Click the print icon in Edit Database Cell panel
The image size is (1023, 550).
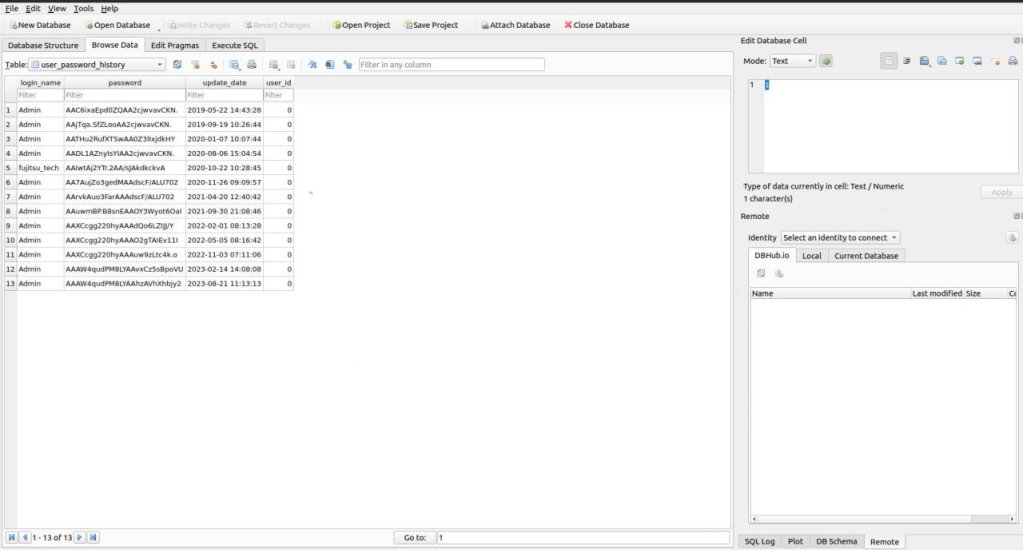pyautogui.click(x=1012, y=61)
